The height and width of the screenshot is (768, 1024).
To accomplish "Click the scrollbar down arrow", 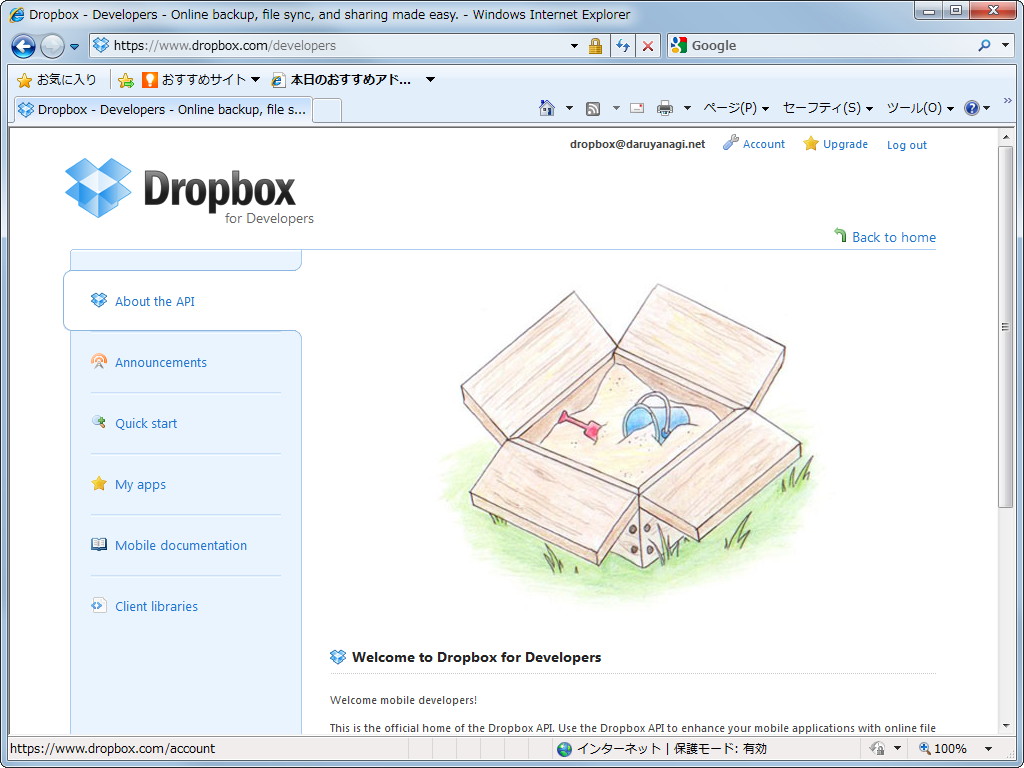I will tap(1005, 726).
